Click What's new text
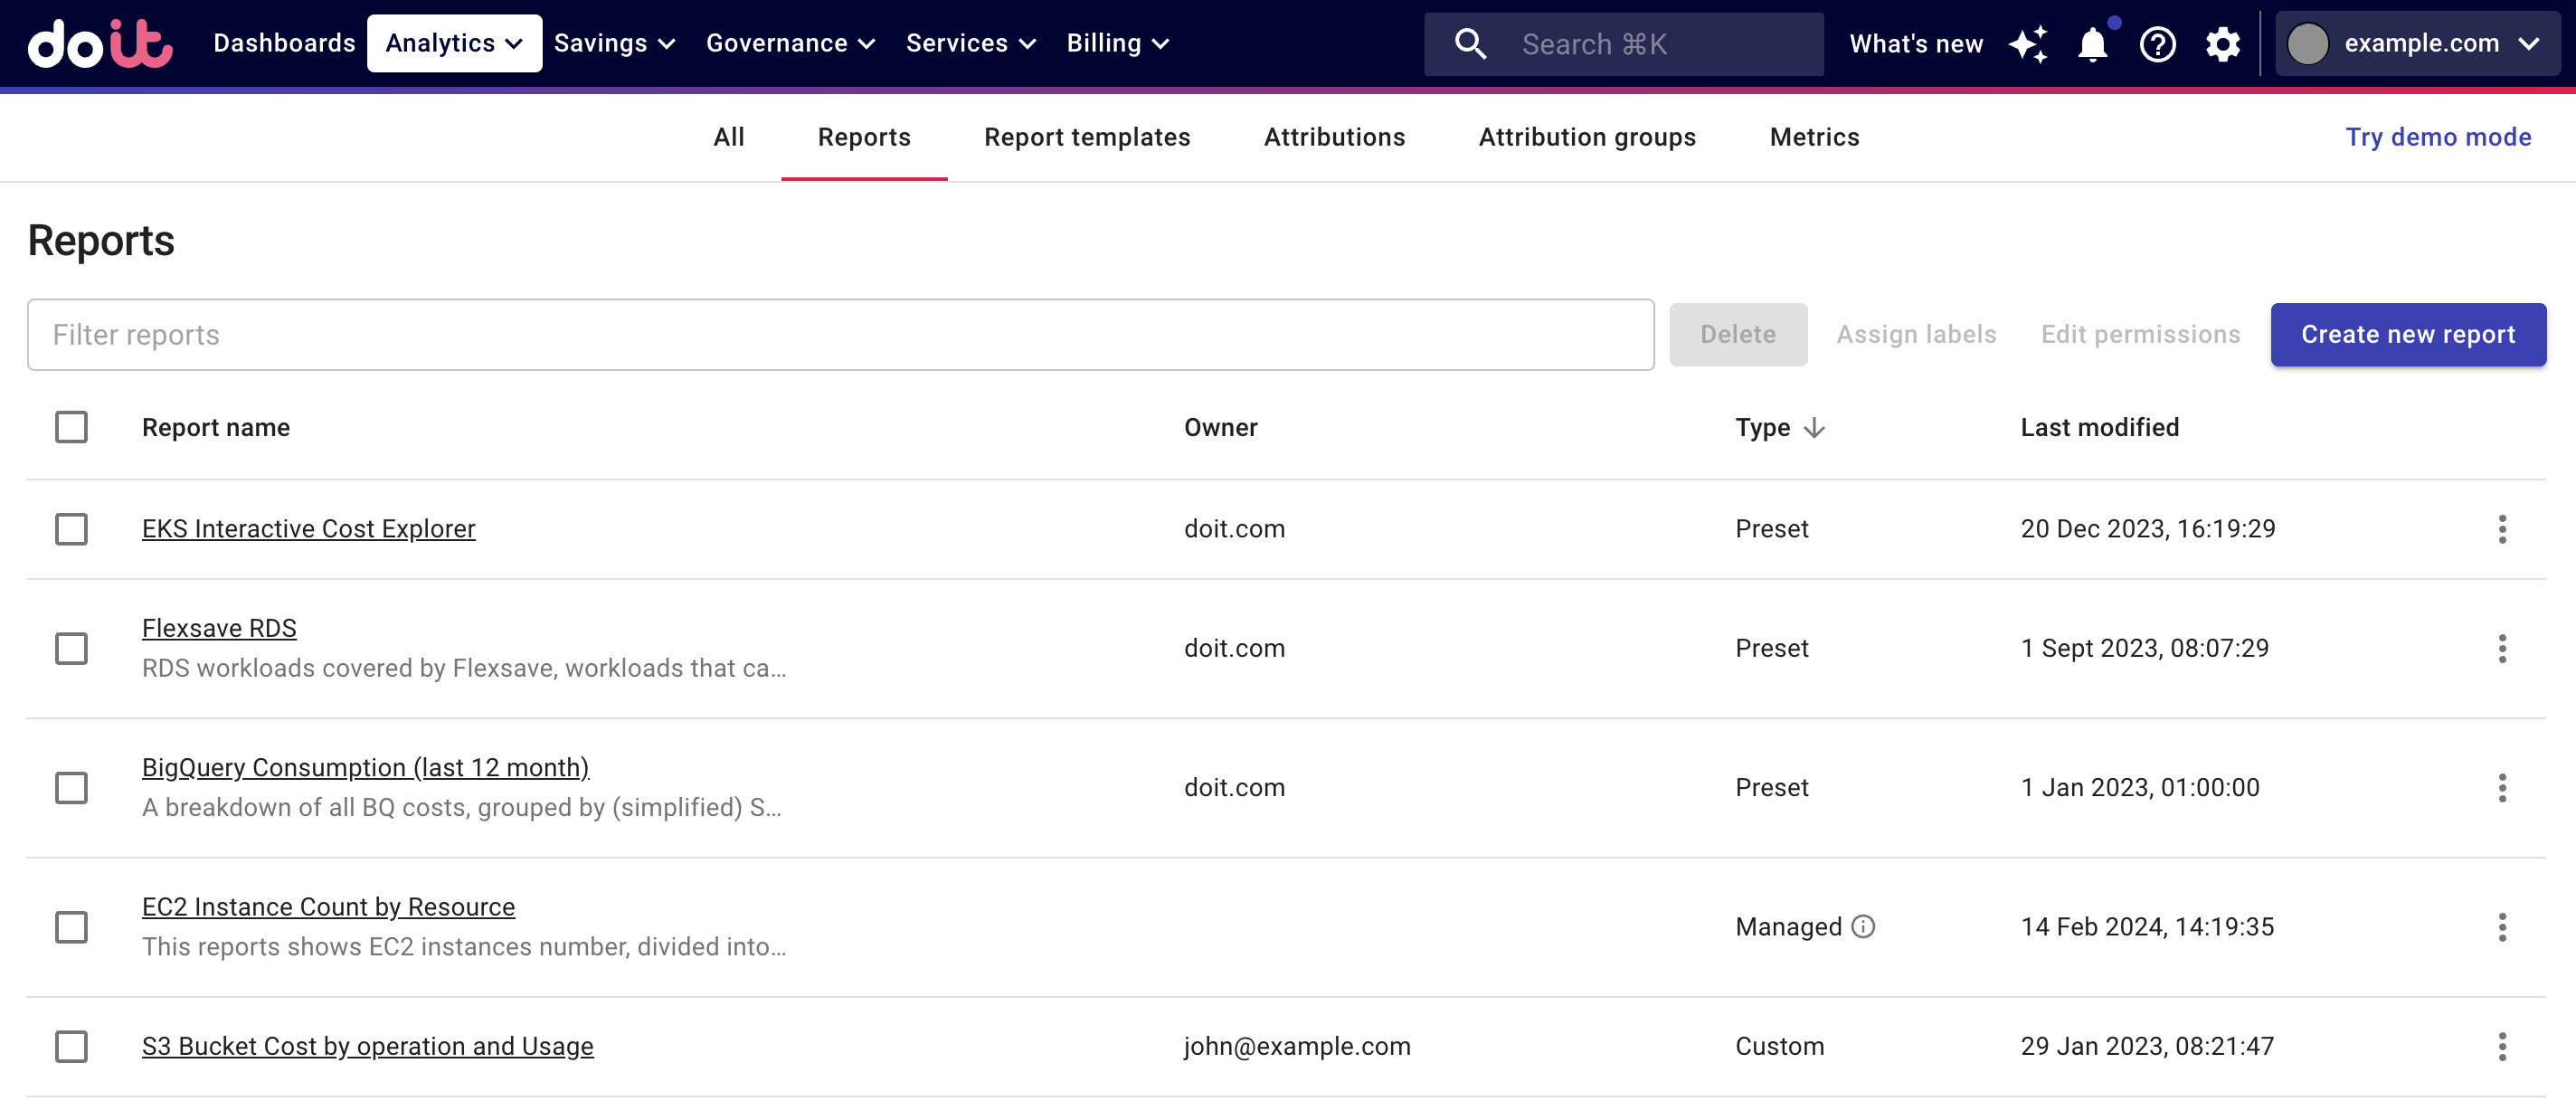Screen dimensions: 2576x1101 [1915, 43]
